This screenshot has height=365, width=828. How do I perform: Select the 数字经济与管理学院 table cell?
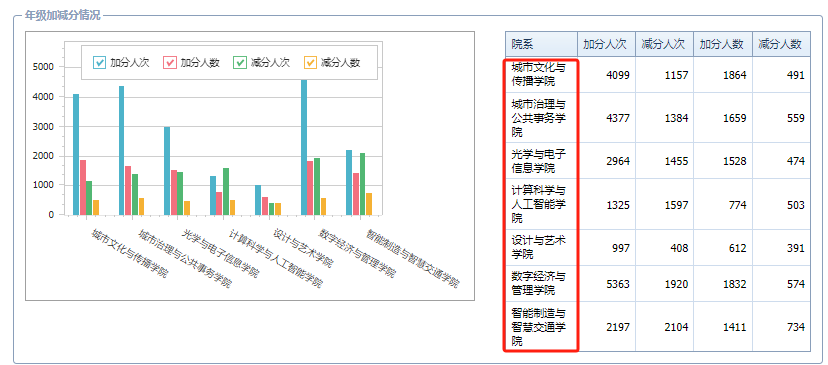541,284
